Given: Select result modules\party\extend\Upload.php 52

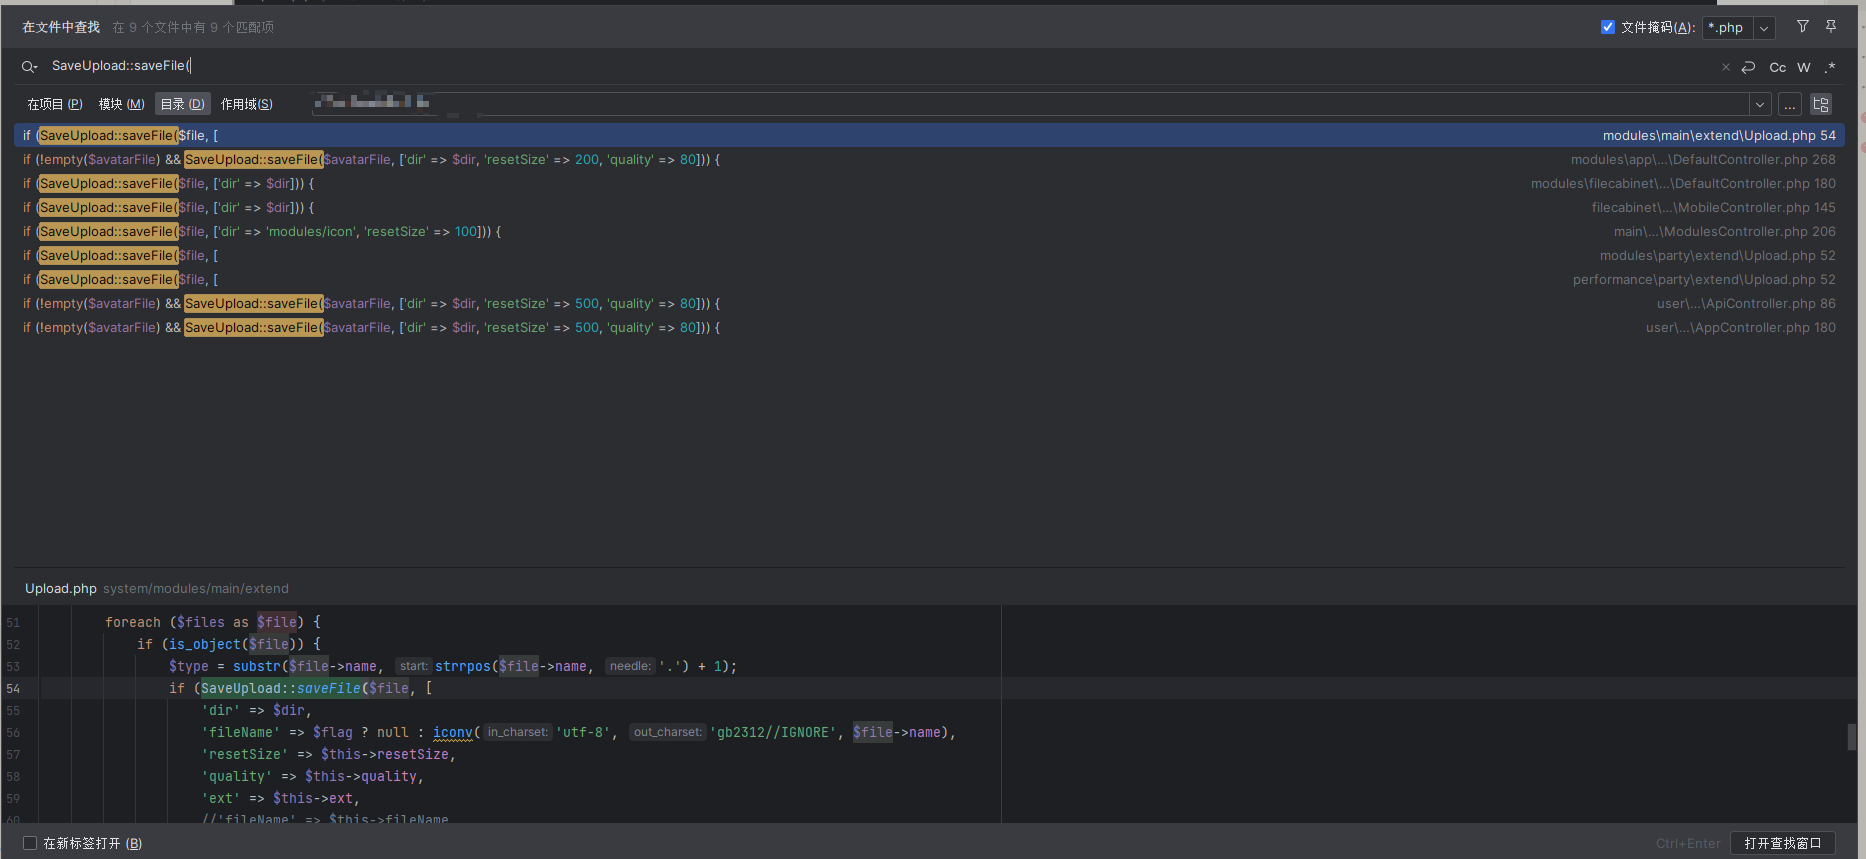Looking at the screenshot, I should tap(929, 255).
